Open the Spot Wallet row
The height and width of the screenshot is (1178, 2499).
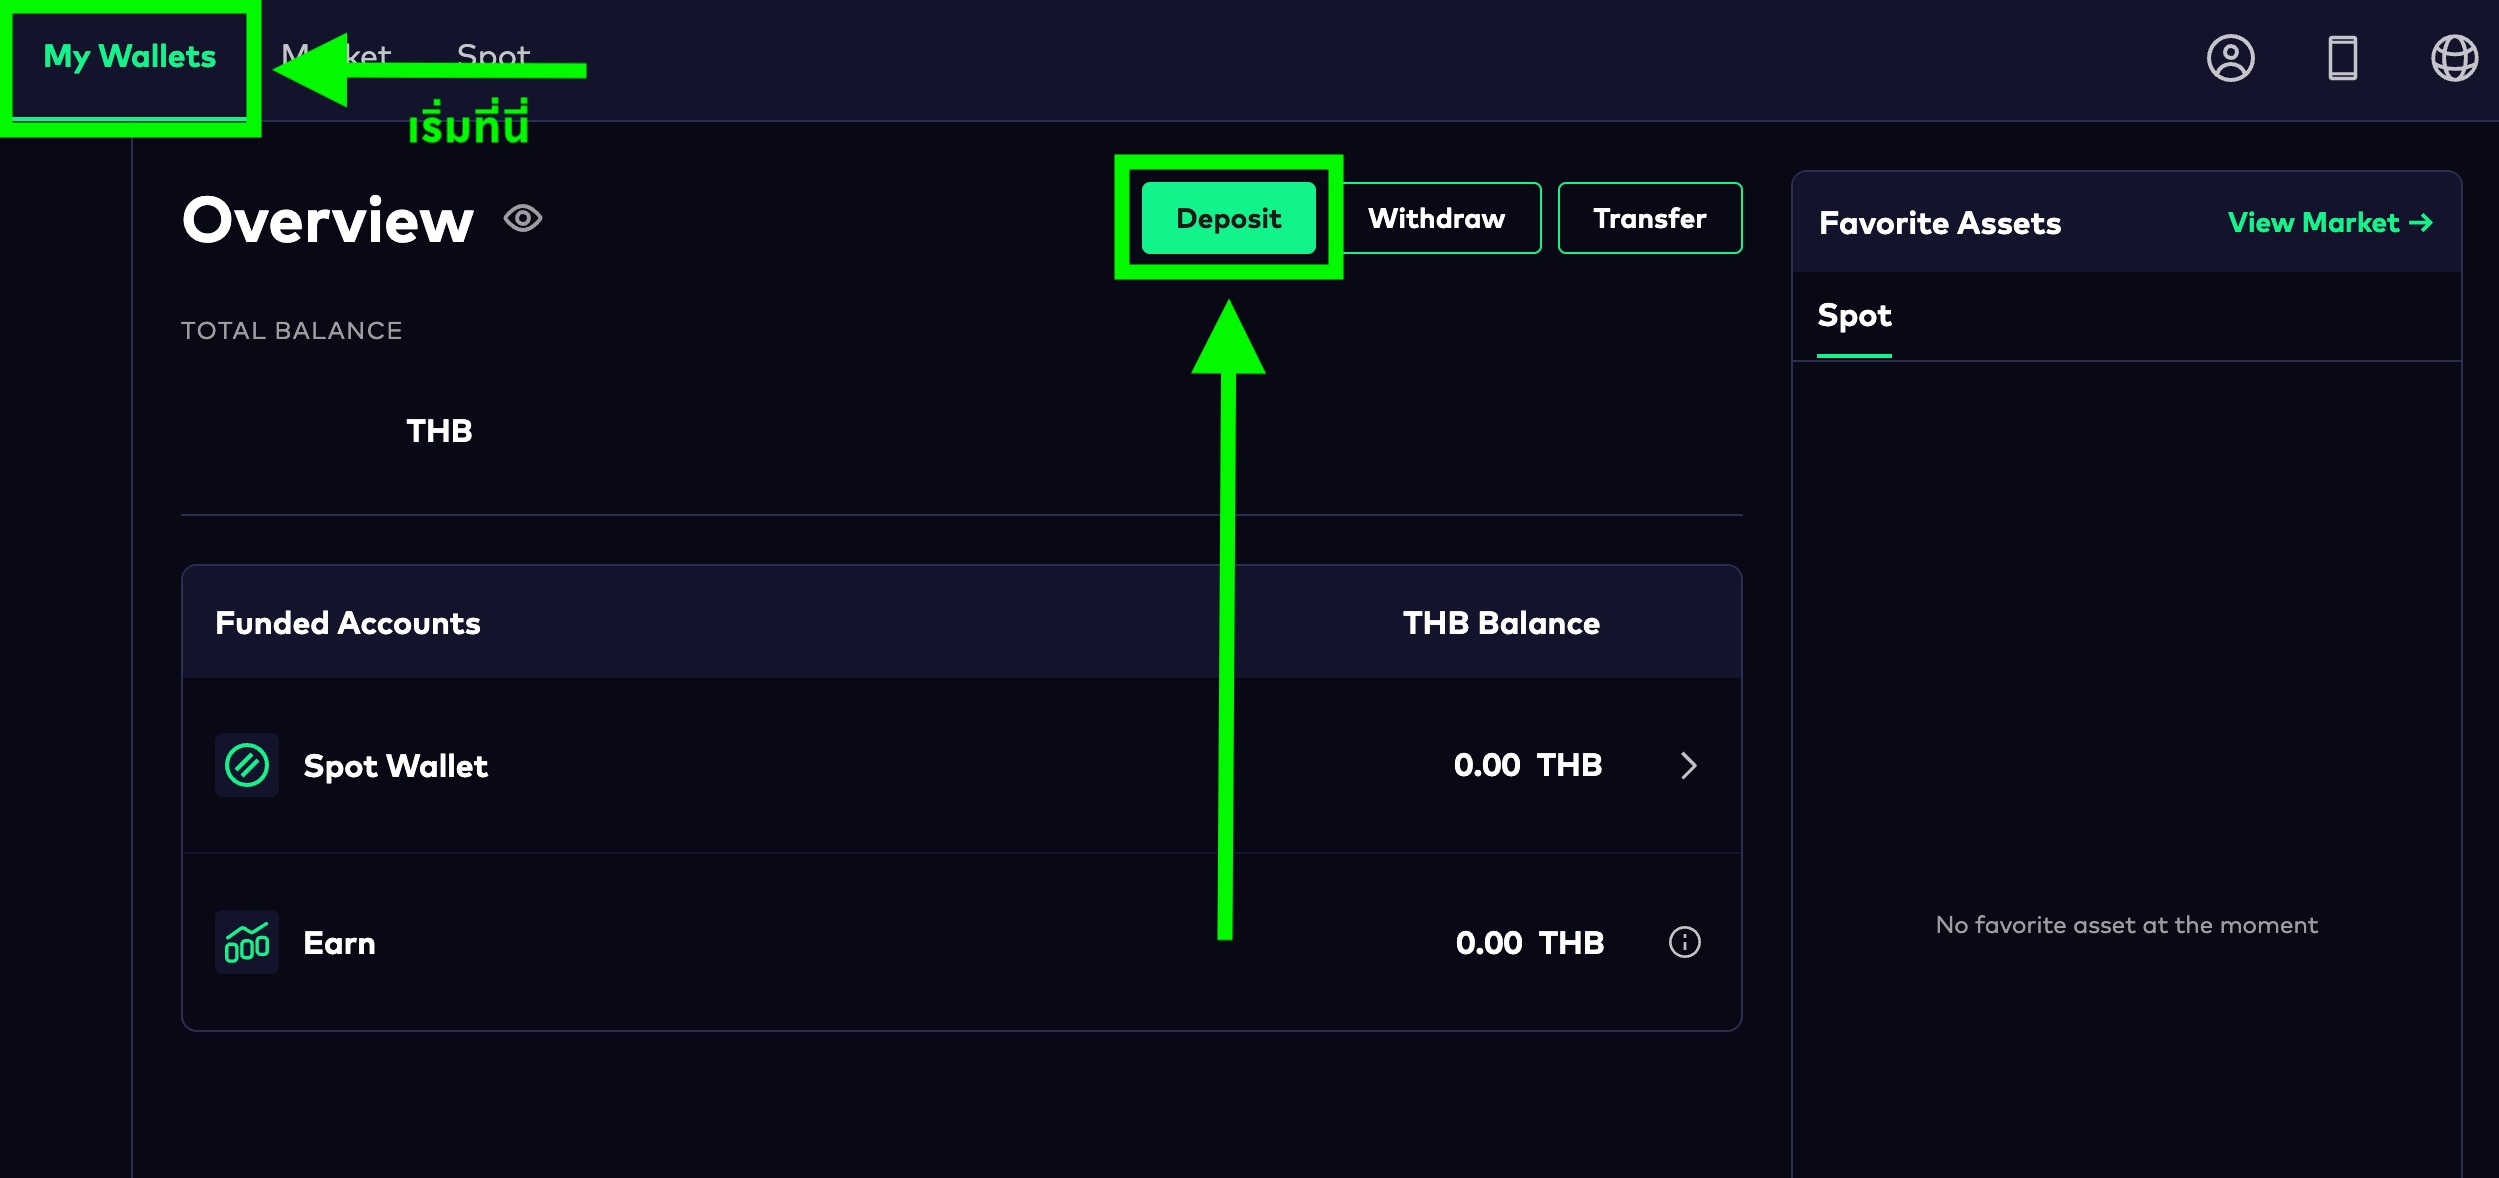396,766
